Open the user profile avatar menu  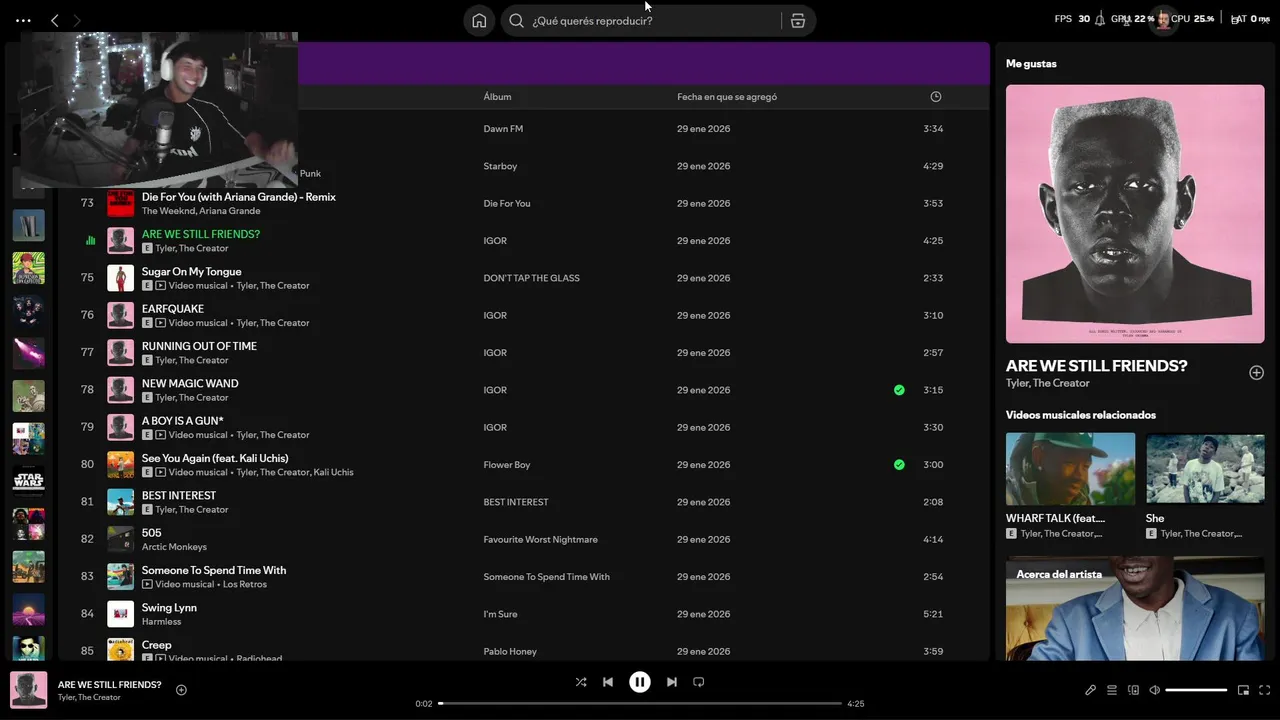click(1162, 19)
